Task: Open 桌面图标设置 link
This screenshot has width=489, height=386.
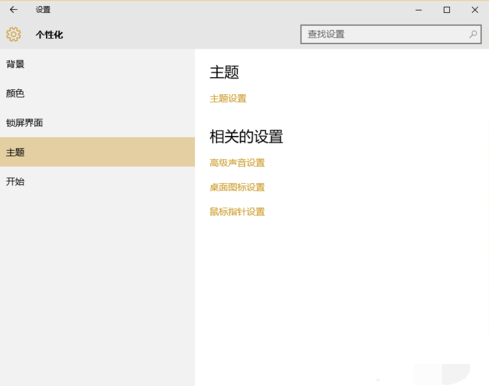Action: click(237, 187)
